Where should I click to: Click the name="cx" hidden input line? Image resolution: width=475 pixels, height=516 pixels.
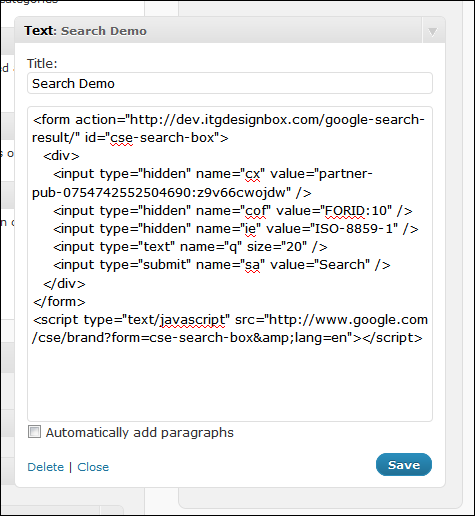[x=213, y=174]
